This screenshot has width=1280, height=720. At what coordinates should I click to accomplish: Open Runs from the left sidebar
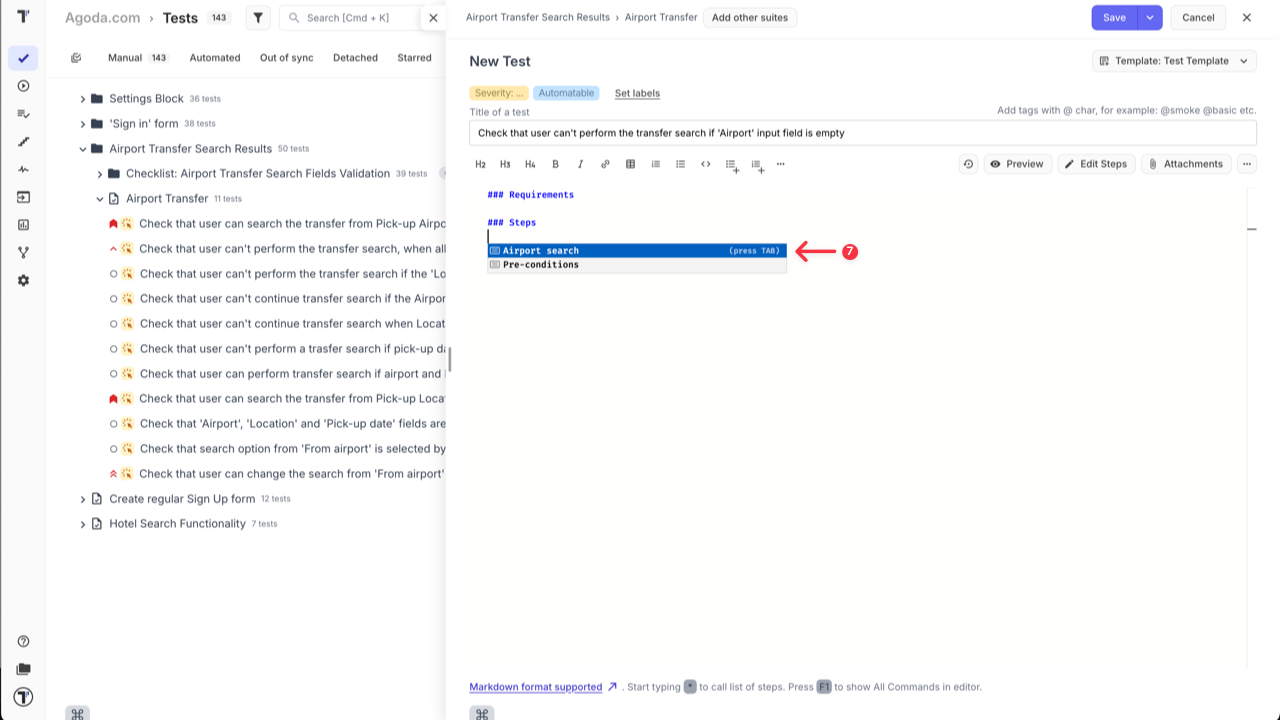click(23, 86)
